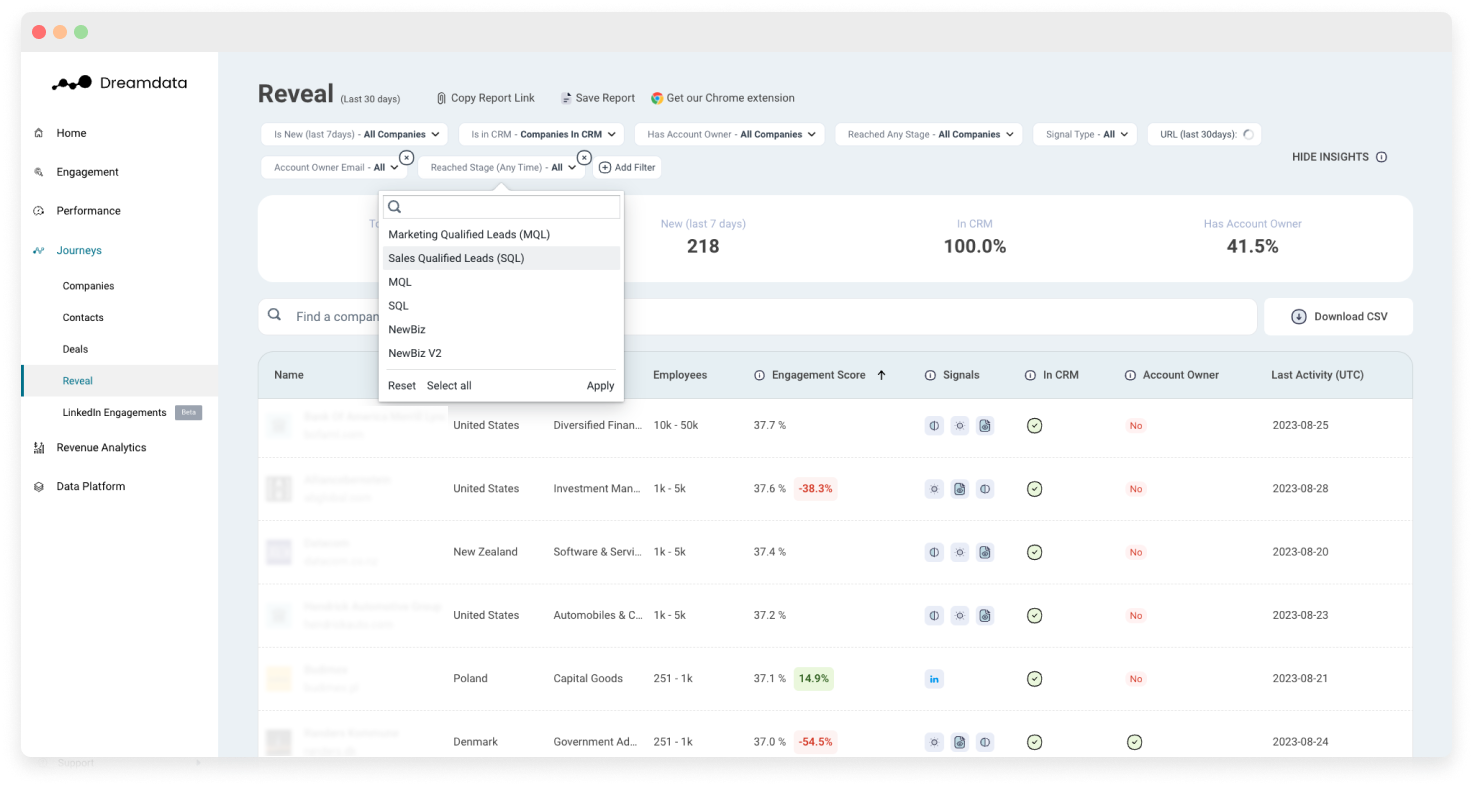1473x789 pixels.
Task: Click Copy Report Link
Action: pyautogui.click(x=485, y=98)
